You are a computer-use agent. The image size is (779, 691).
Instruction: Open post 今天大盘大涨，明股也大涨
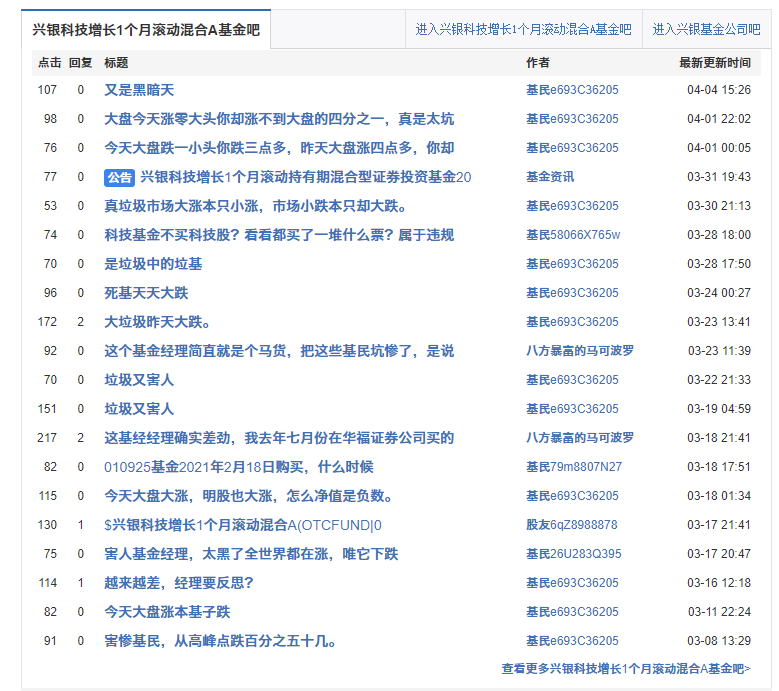[249, 496]
